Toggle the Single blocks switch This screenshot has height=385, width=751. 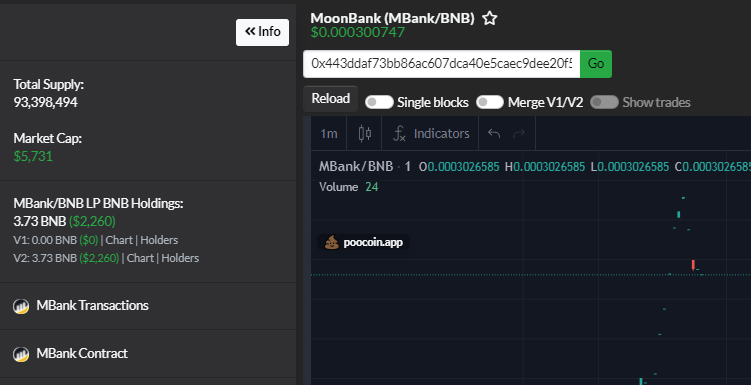379,102
